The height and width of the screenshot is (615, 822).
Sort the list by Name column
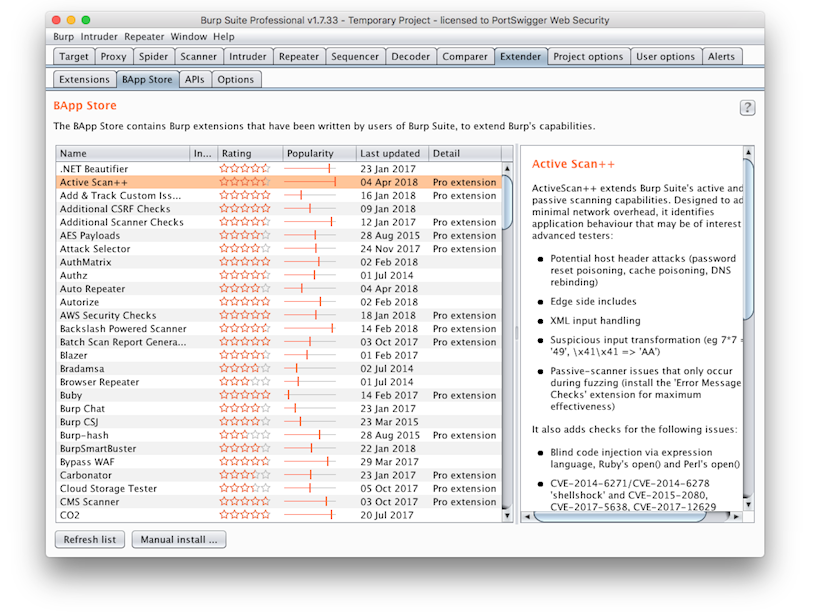coord(123,154)
